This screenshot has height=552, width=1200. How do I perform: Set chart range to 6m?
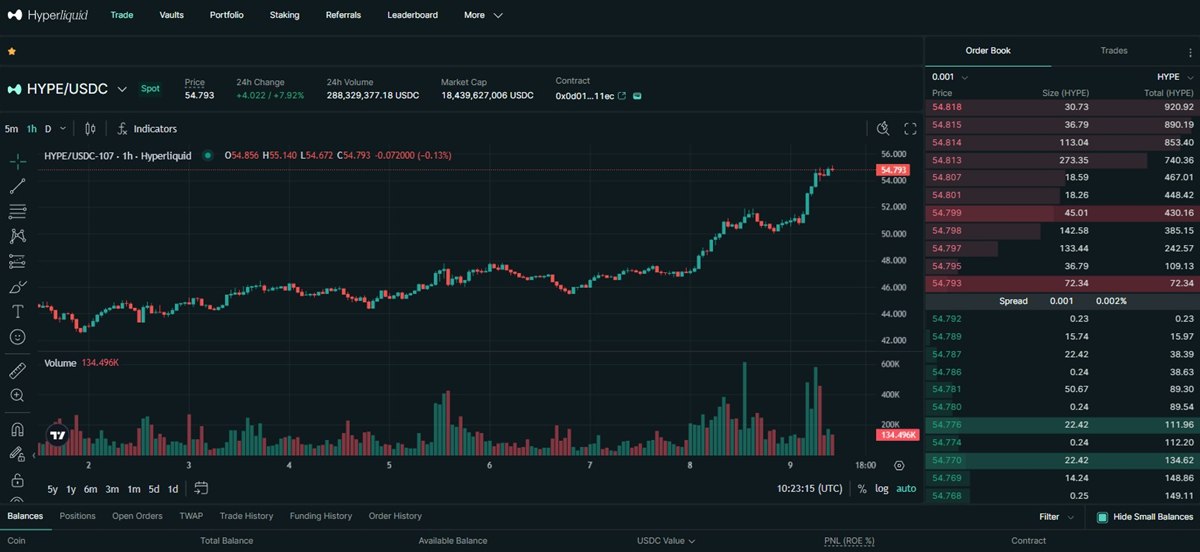pos(90,488)
